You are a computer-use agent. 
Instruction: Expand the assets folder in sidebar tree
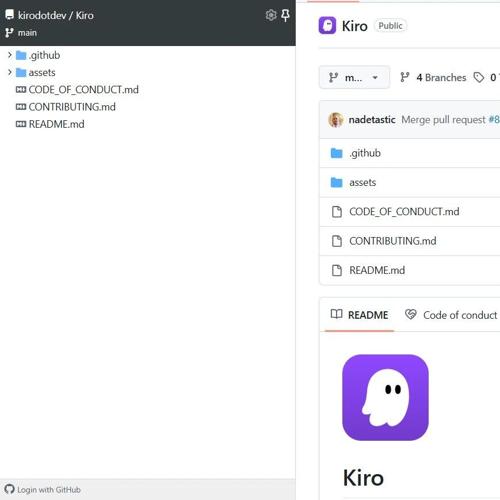10,72
